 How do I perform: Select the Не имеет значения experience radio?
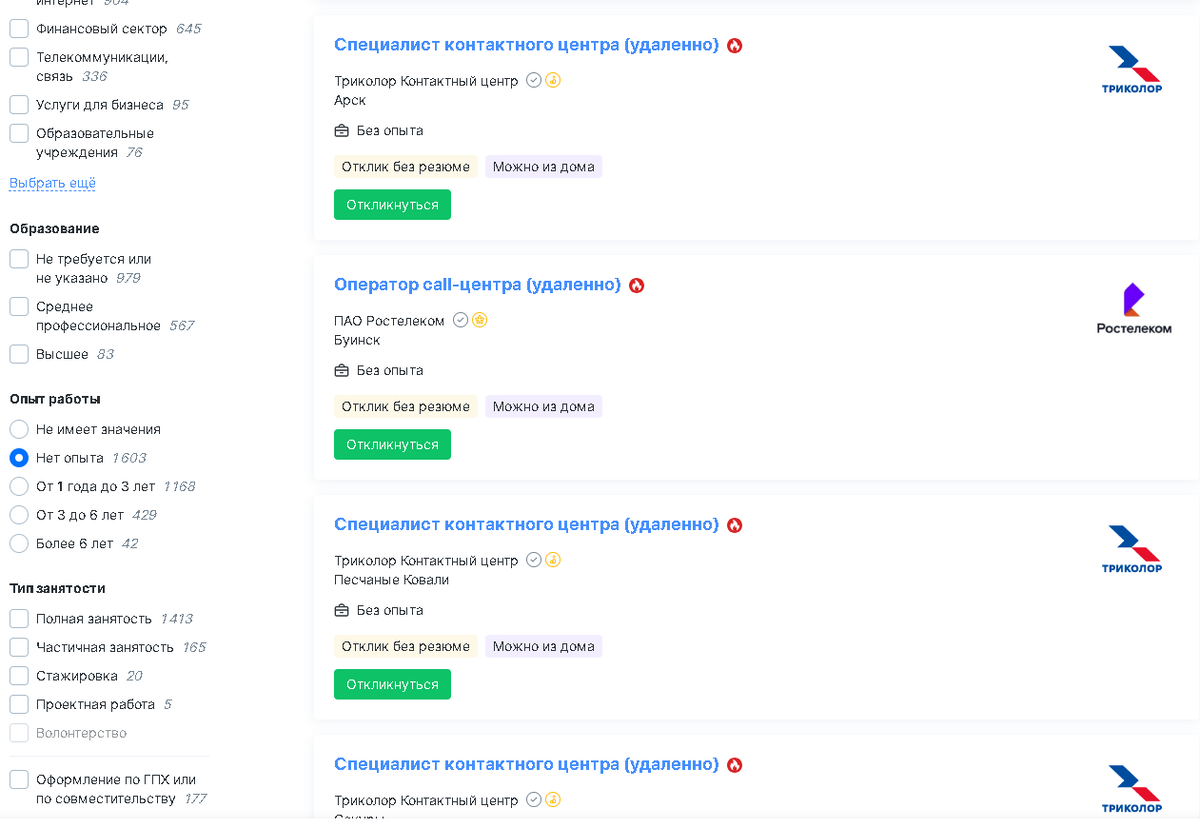(x=19, y=430)
